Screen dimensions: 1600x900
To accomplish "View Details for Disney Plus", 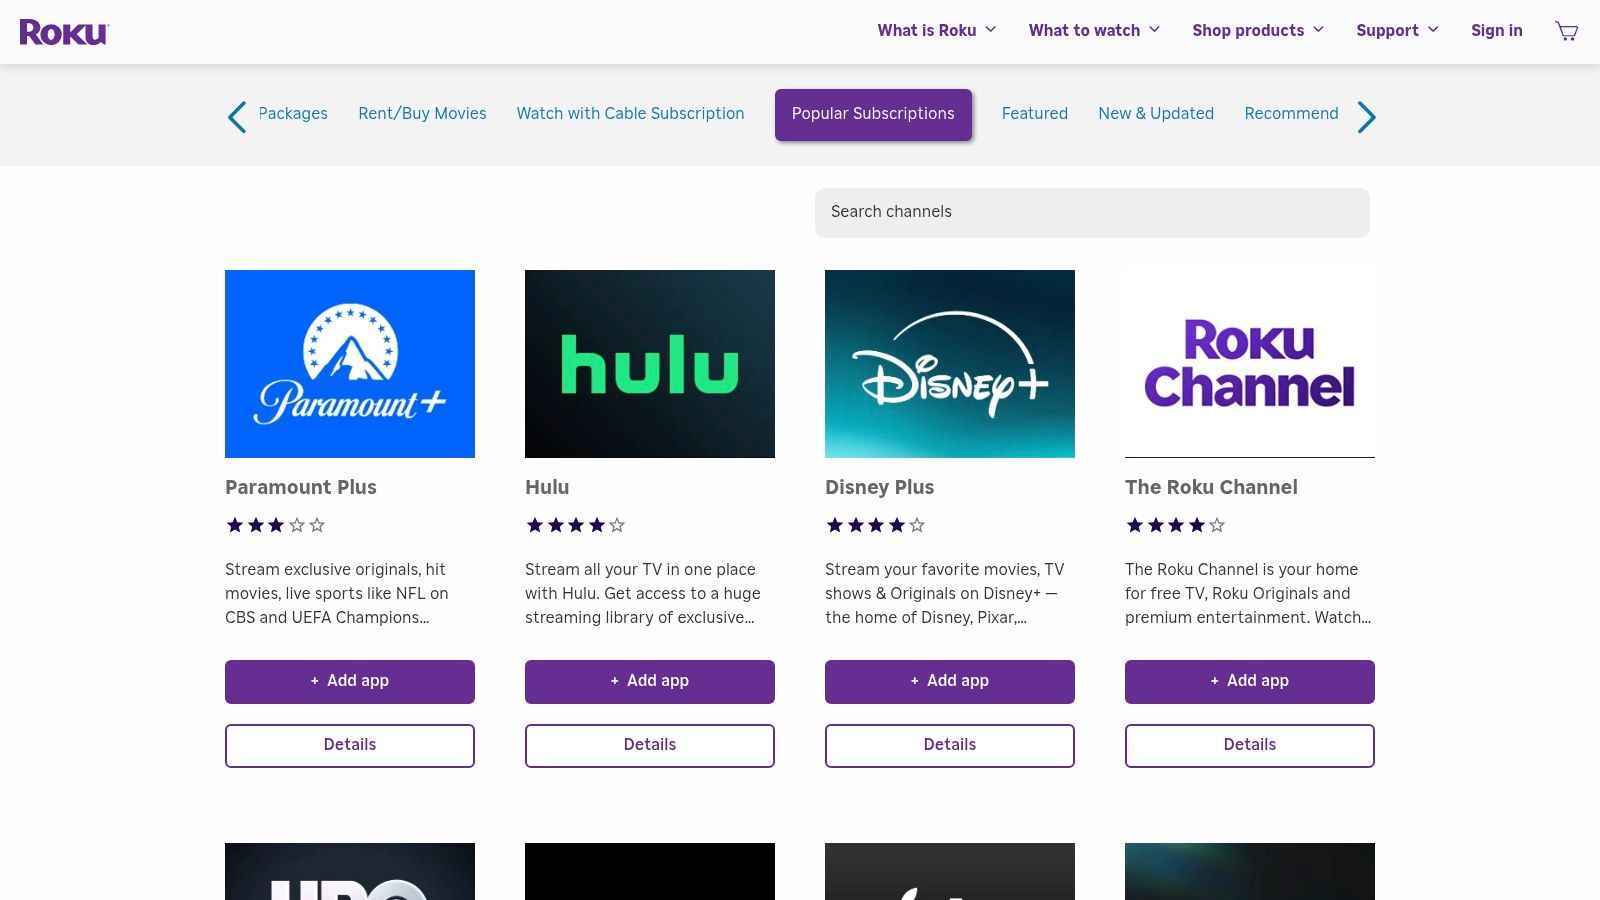I will [x=950, y=745].
